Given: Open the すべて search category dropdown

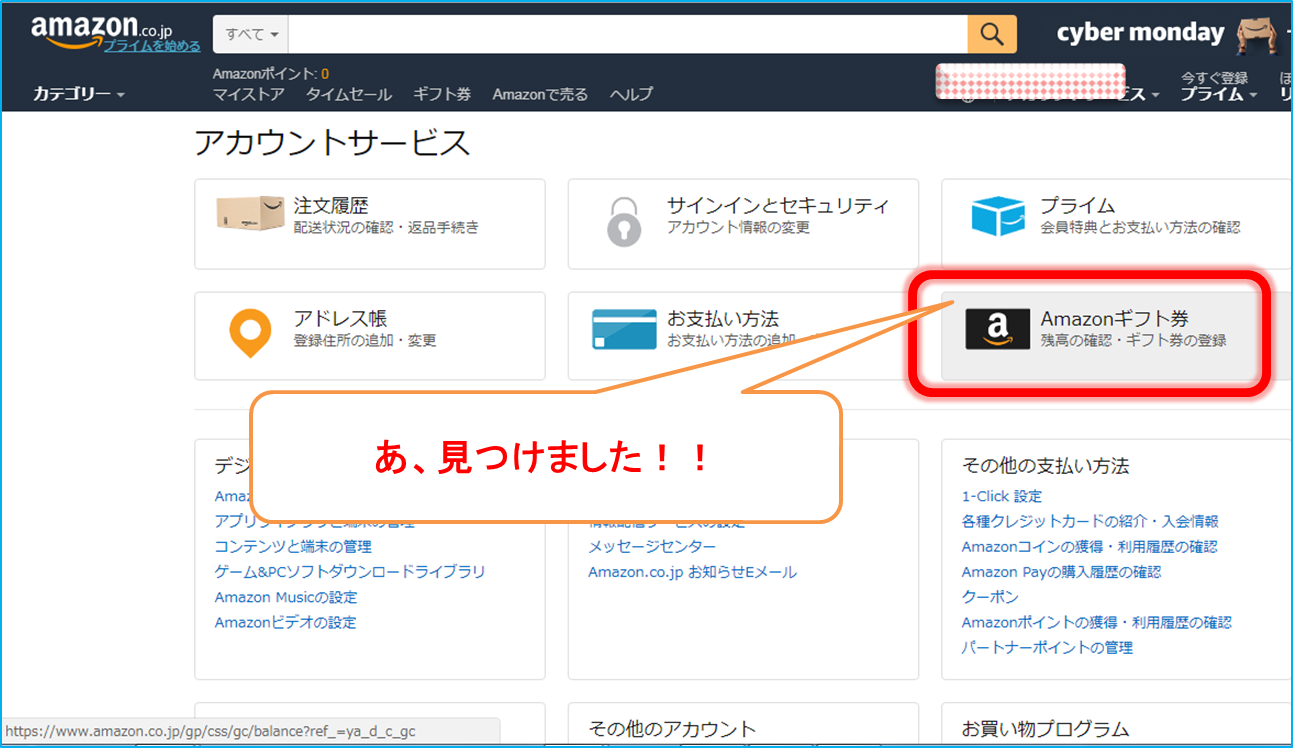Looking at the screenshot, I should [251, 34].
